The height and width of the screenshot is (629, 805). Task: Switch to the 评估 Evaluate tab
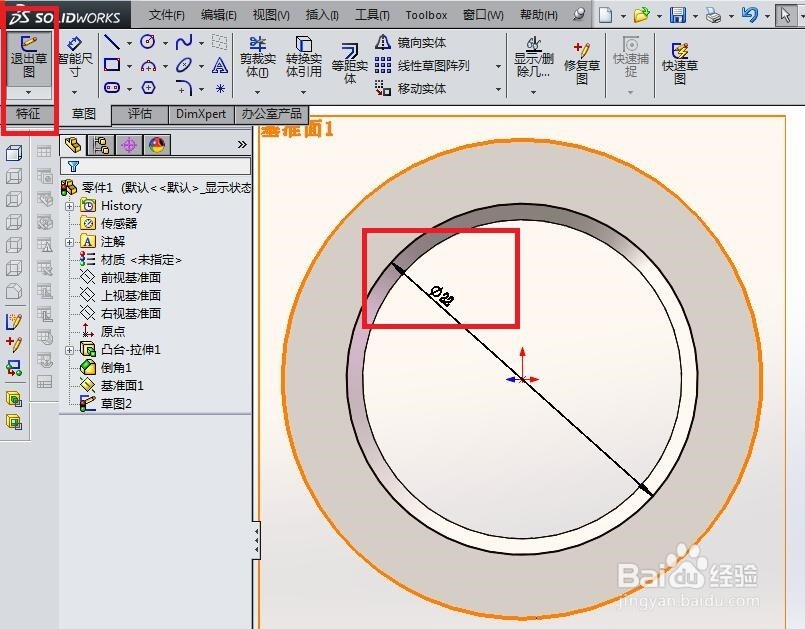click(x=140, y=113)
